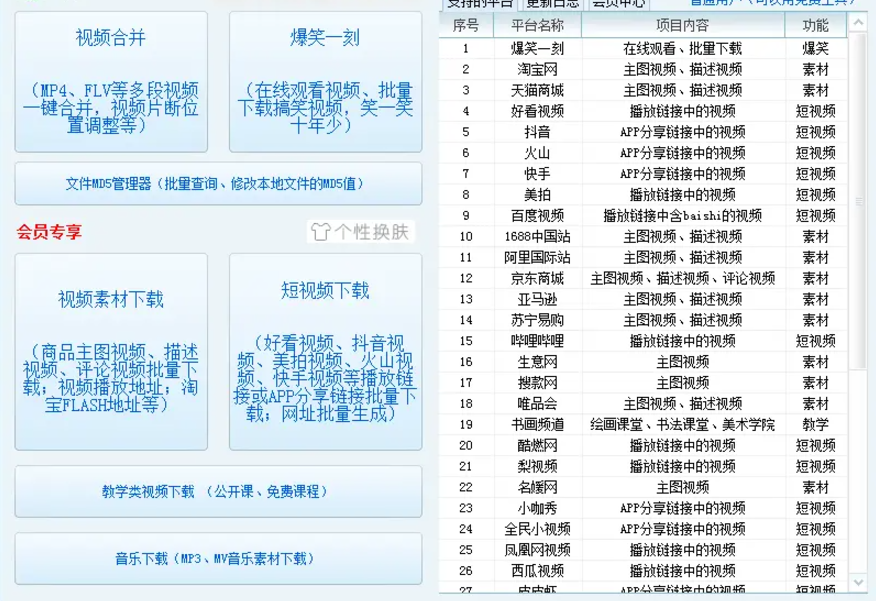Screen dimensions: 876x601
Task: Select the 亚马逊 row
Action: pos(643,299)
